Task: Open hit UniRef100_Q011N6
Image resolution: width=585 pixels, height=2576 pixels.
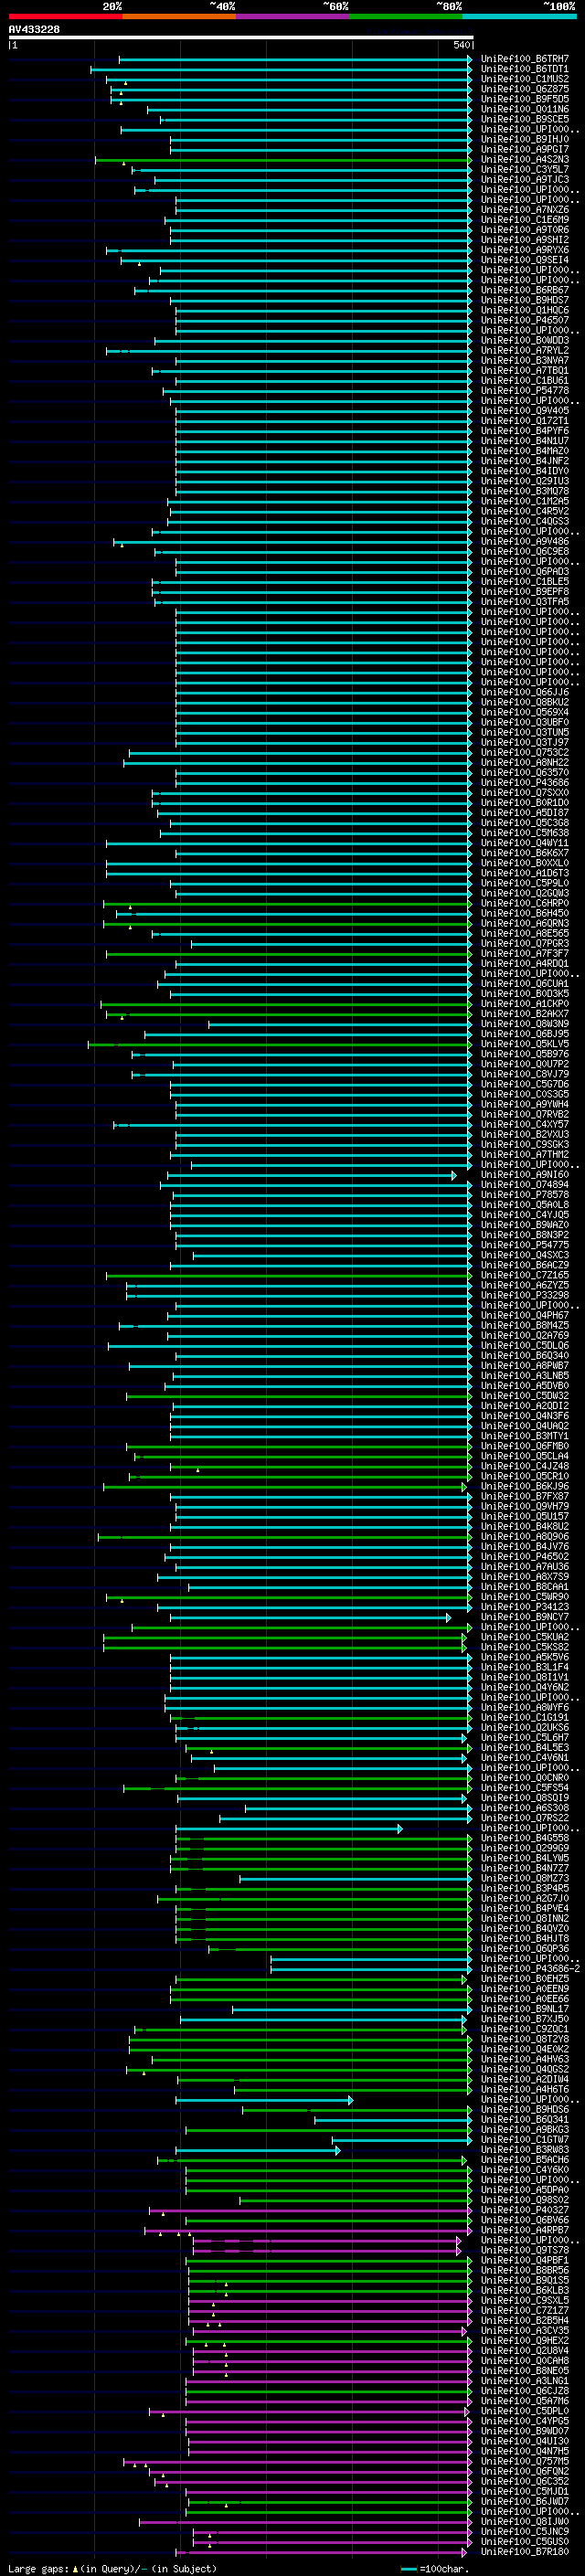Action: [x=524, y=109]
